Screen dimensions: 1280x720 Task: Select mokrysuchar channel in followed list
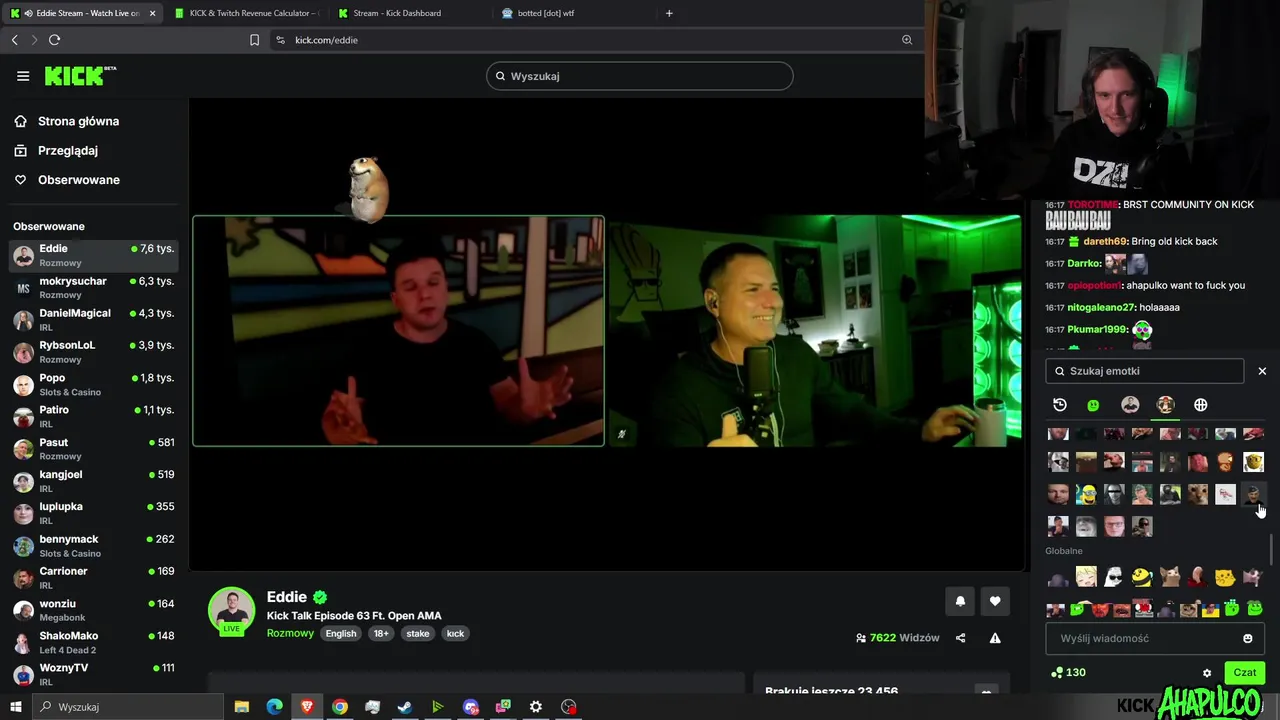coord(94,288)
